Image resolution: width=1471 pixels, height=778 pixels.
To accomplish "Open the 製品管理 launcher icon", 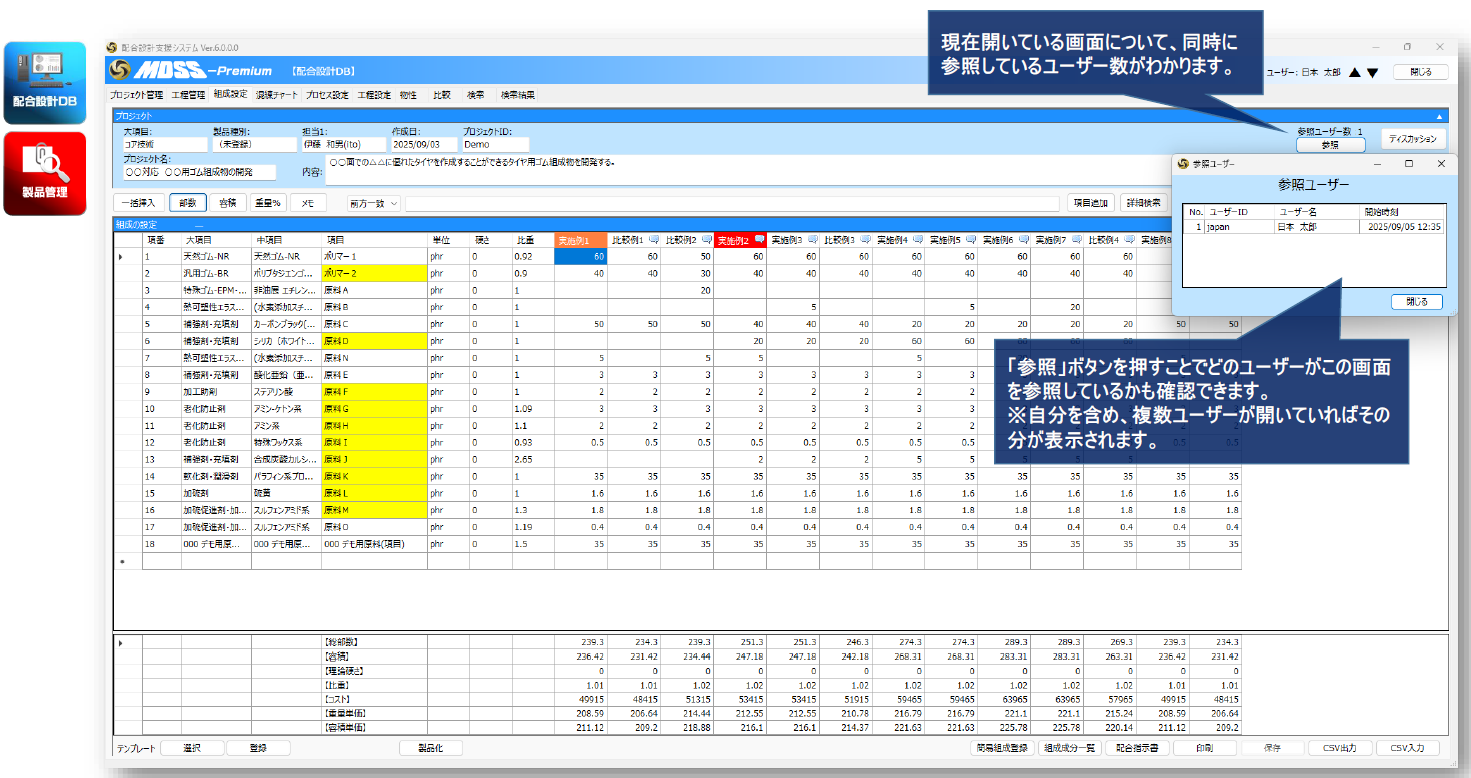I will [44, 172].
